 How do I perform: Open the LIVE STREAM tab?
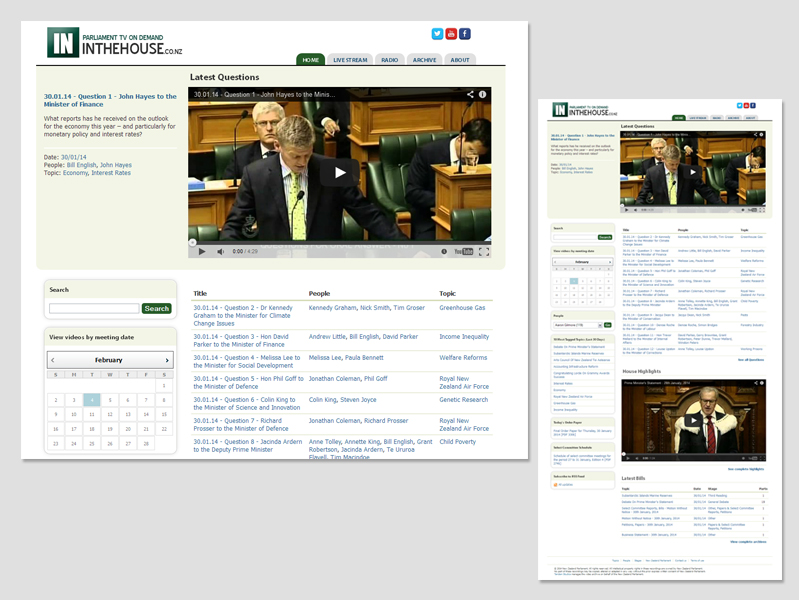coord(350,60)
